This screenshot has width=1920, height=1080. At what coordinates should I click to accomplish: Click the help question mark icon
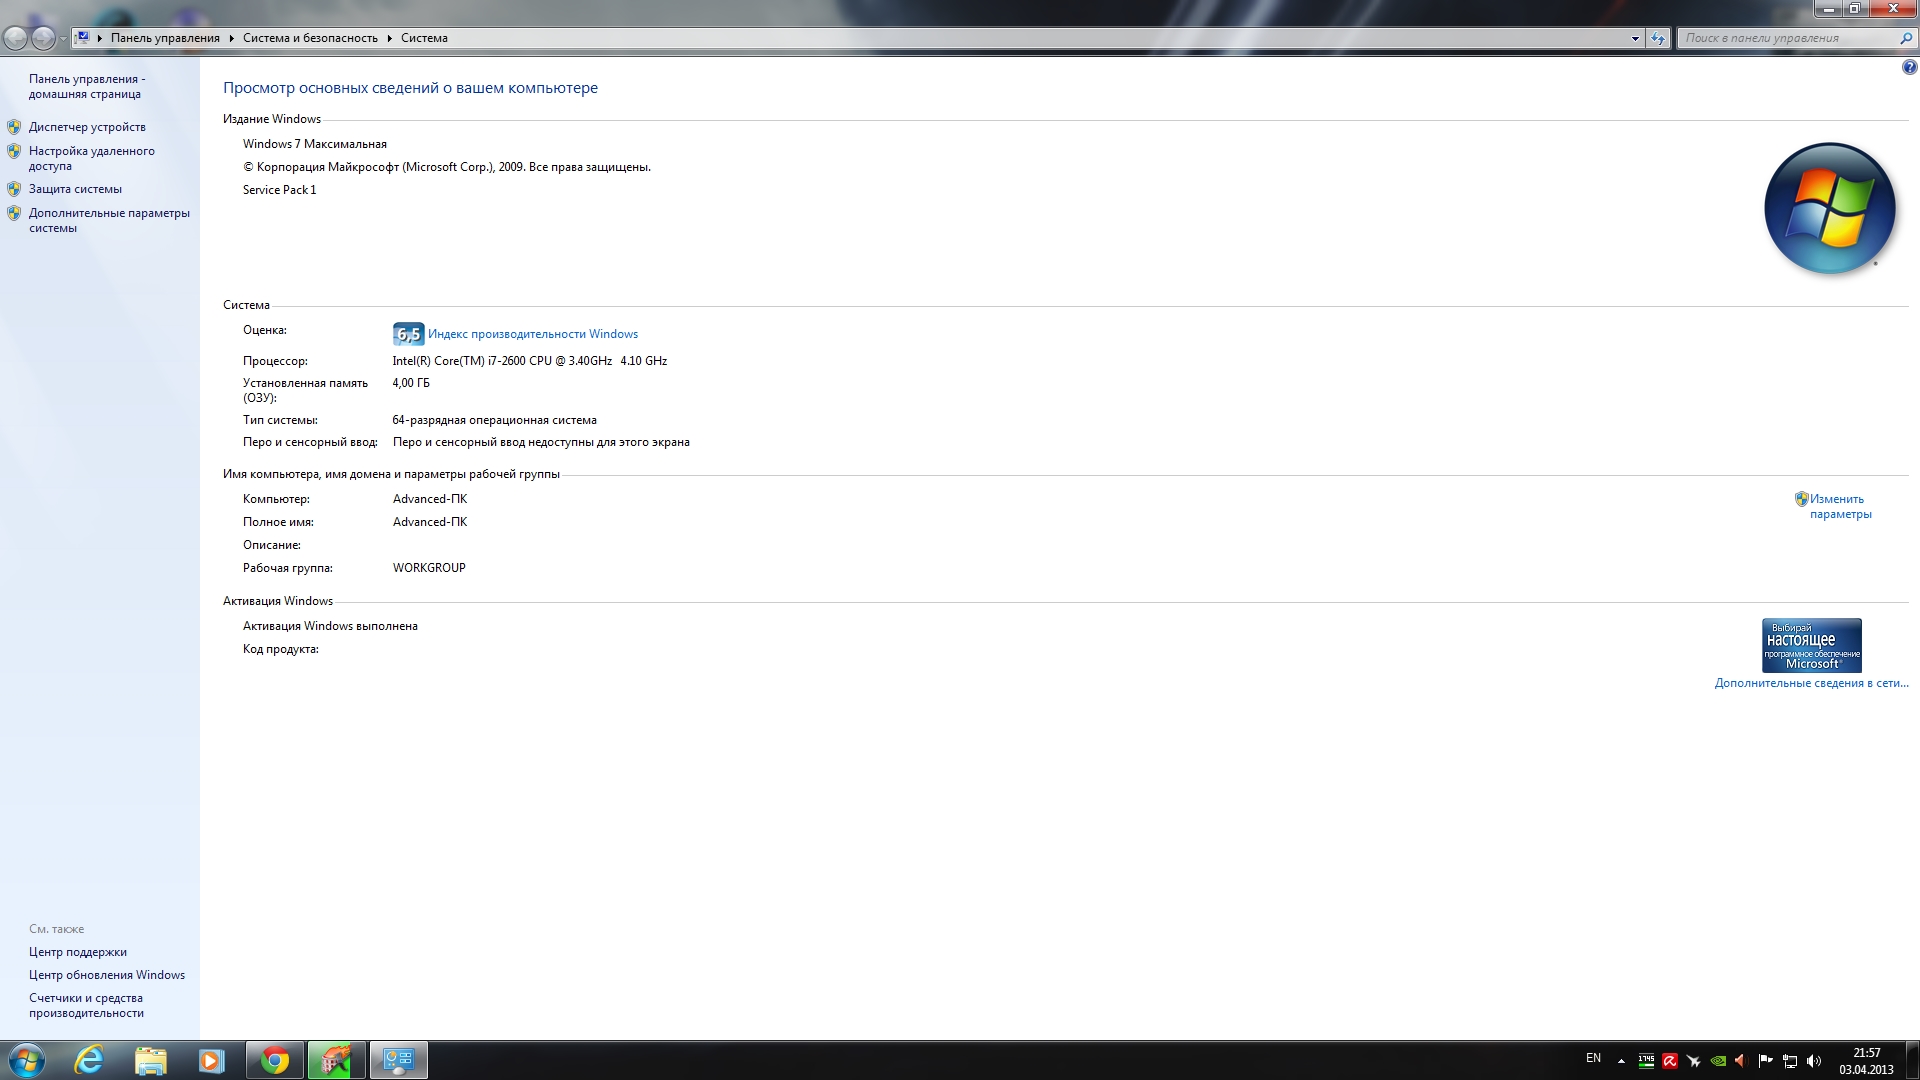(x=1909, y=68)
